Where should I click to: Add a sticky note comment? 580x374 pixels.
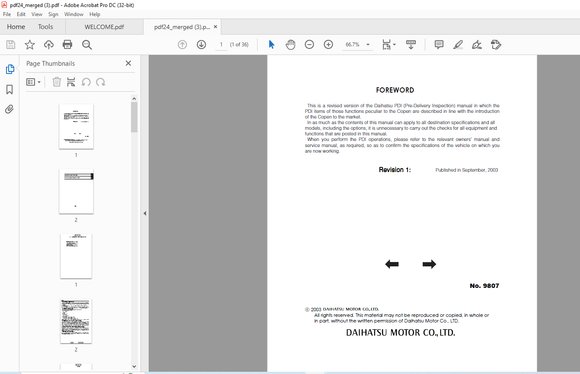click(x=439, y=45)
